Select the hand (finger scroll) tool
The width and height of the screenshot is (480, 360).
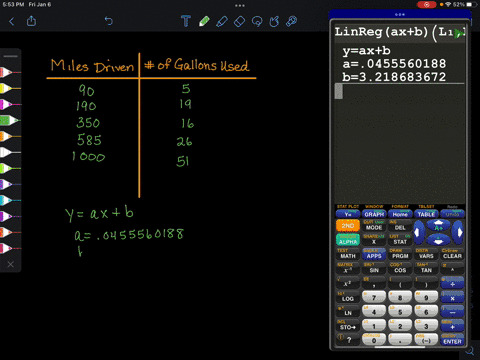pyautogui.click(x=274, y=21)
